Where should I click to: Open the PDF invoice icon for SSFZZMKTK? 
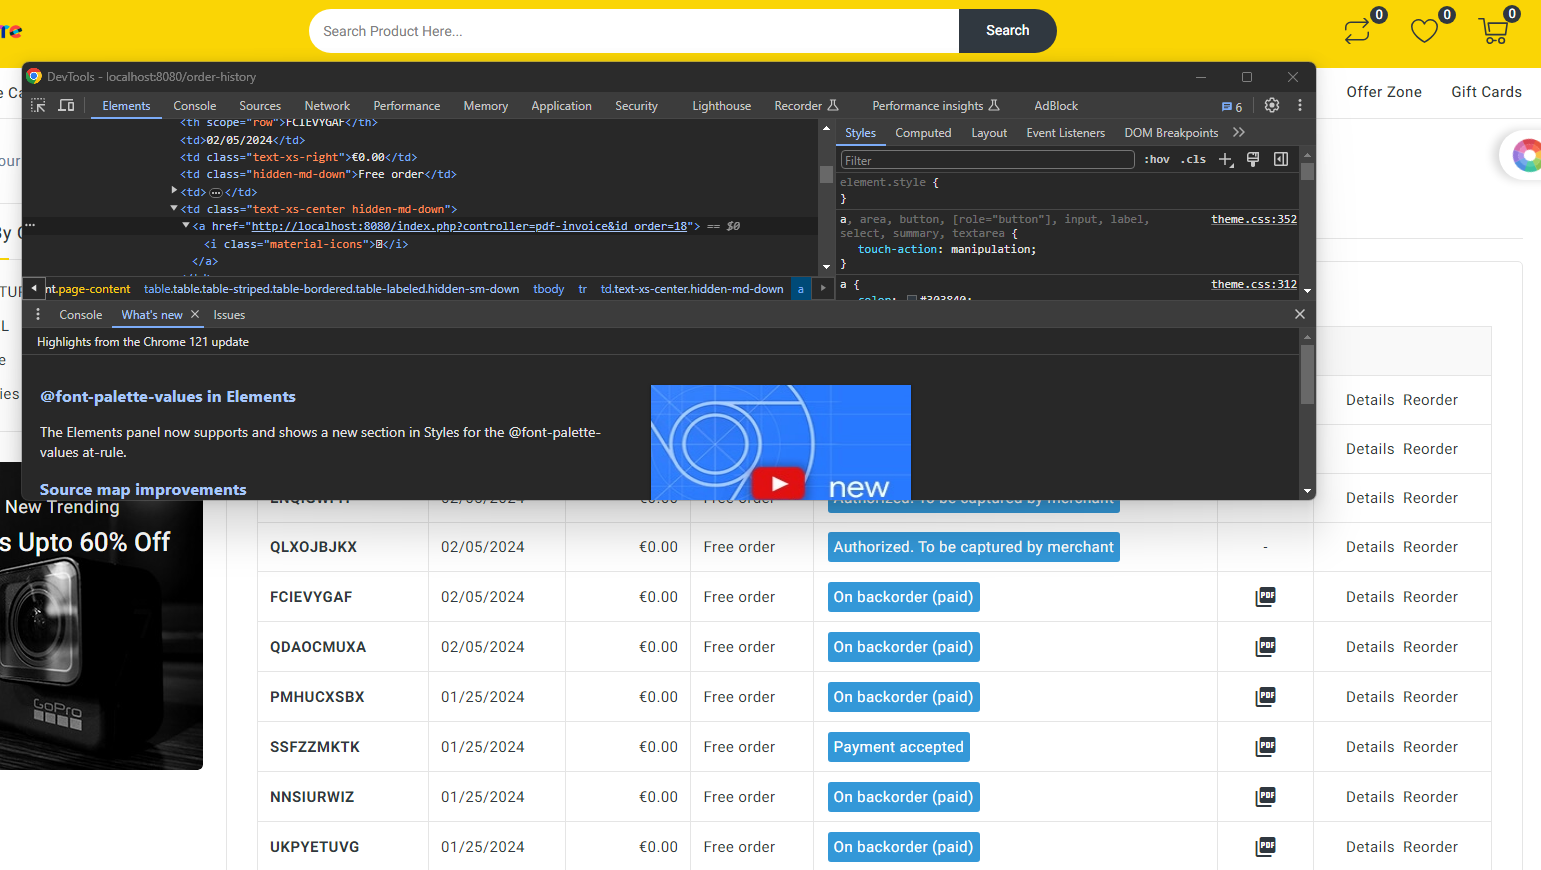pos(1265,746)
